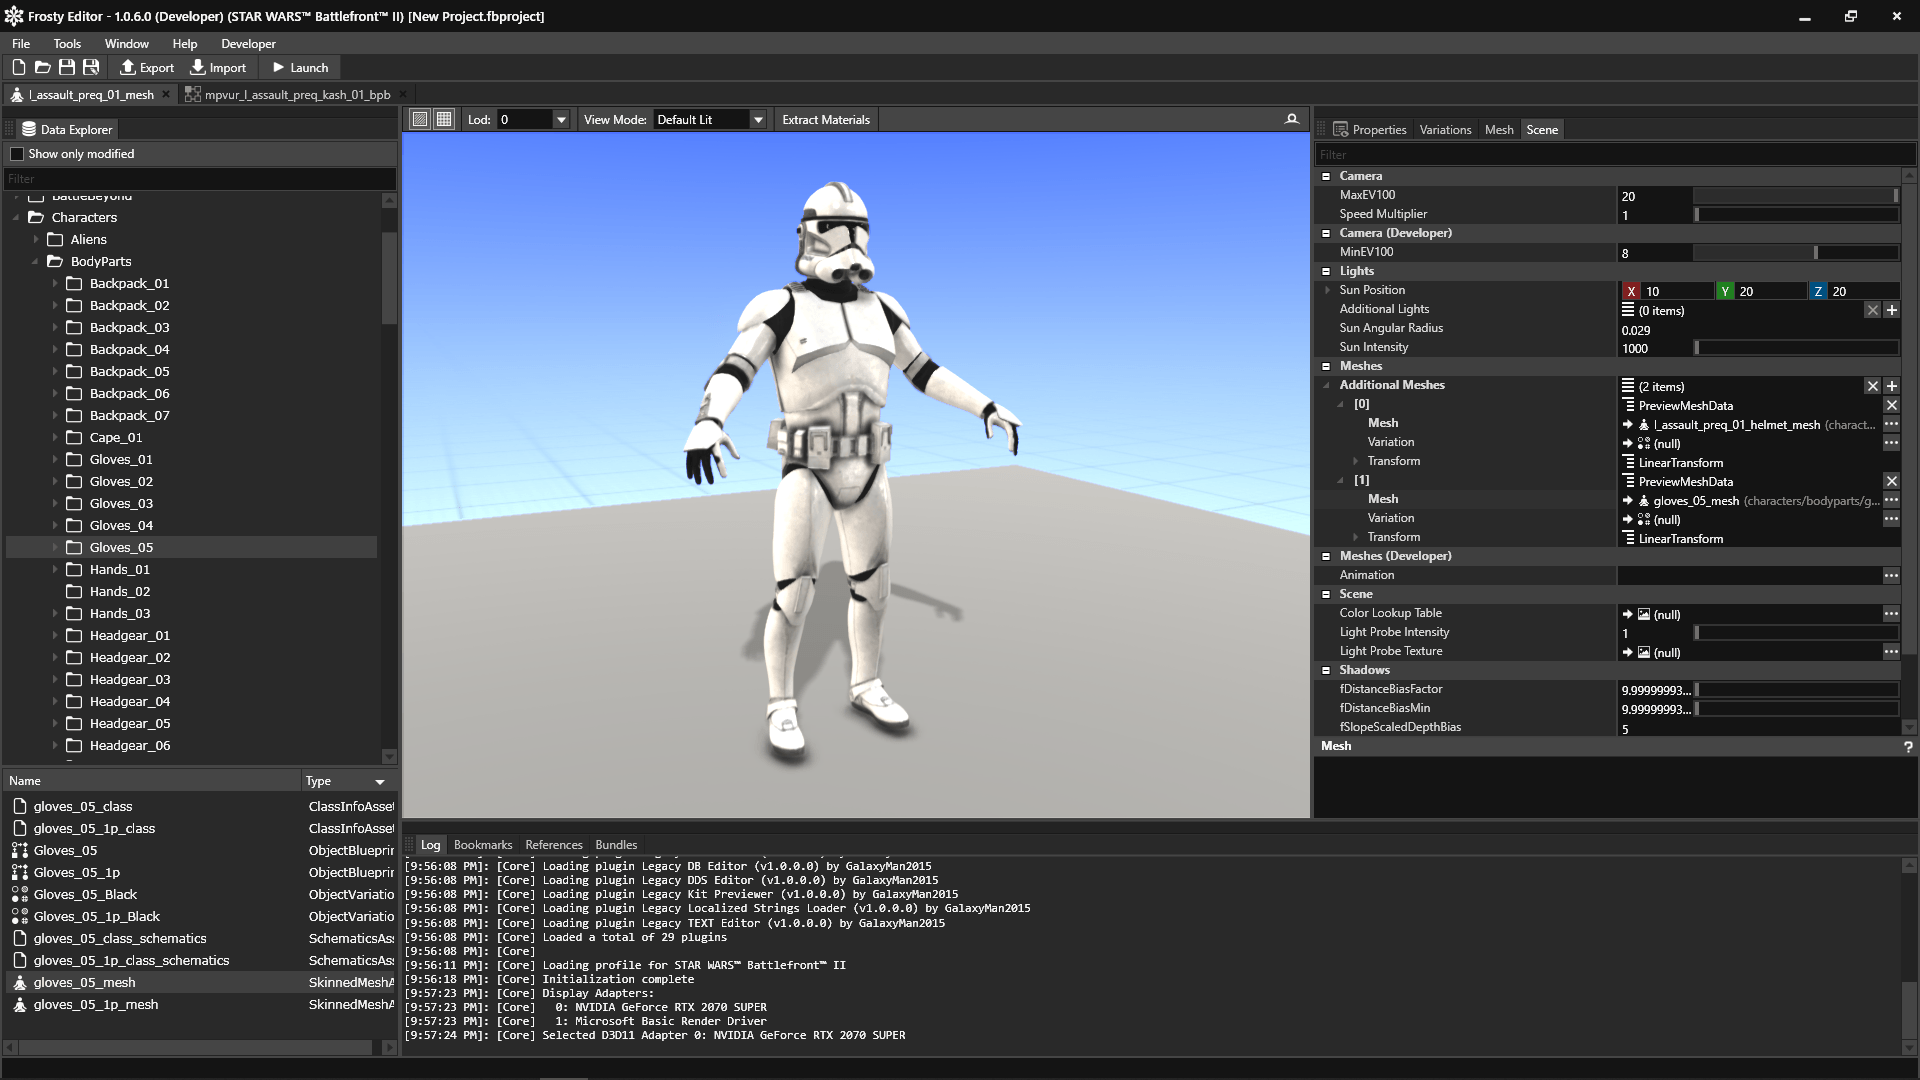Image resolution: width=1920 pixels, height=1080 pixels.
Task: Select Gloves_05_Black object variation
Action: [85, 894]
